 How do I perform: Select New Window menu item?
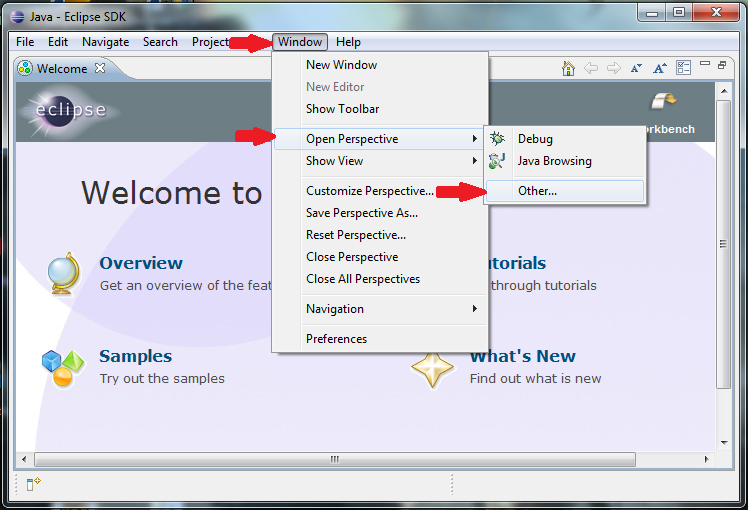click(x=381, y=64)
